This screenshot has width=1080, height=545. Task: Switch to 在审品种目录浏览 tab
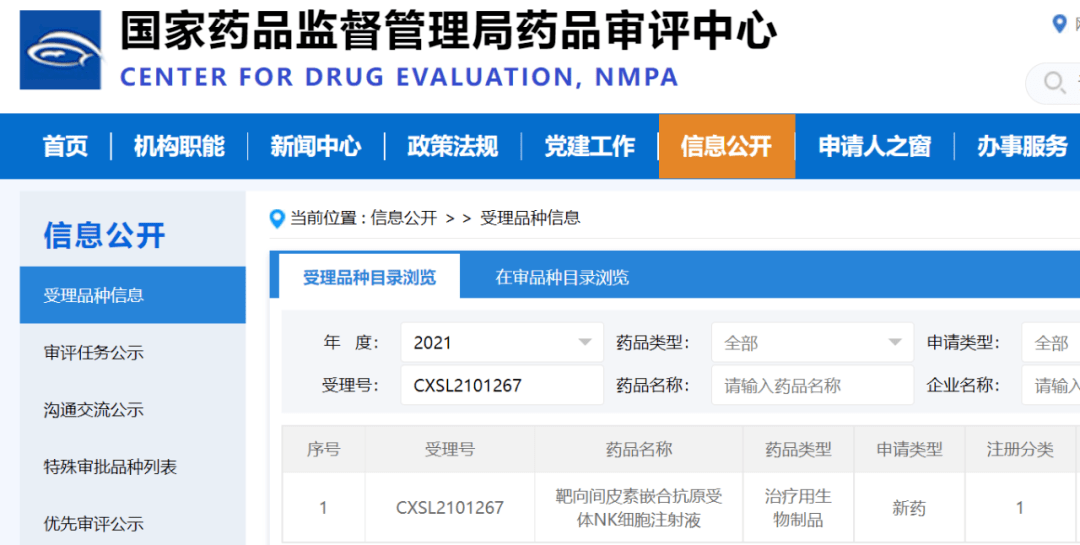pos(562,278)
